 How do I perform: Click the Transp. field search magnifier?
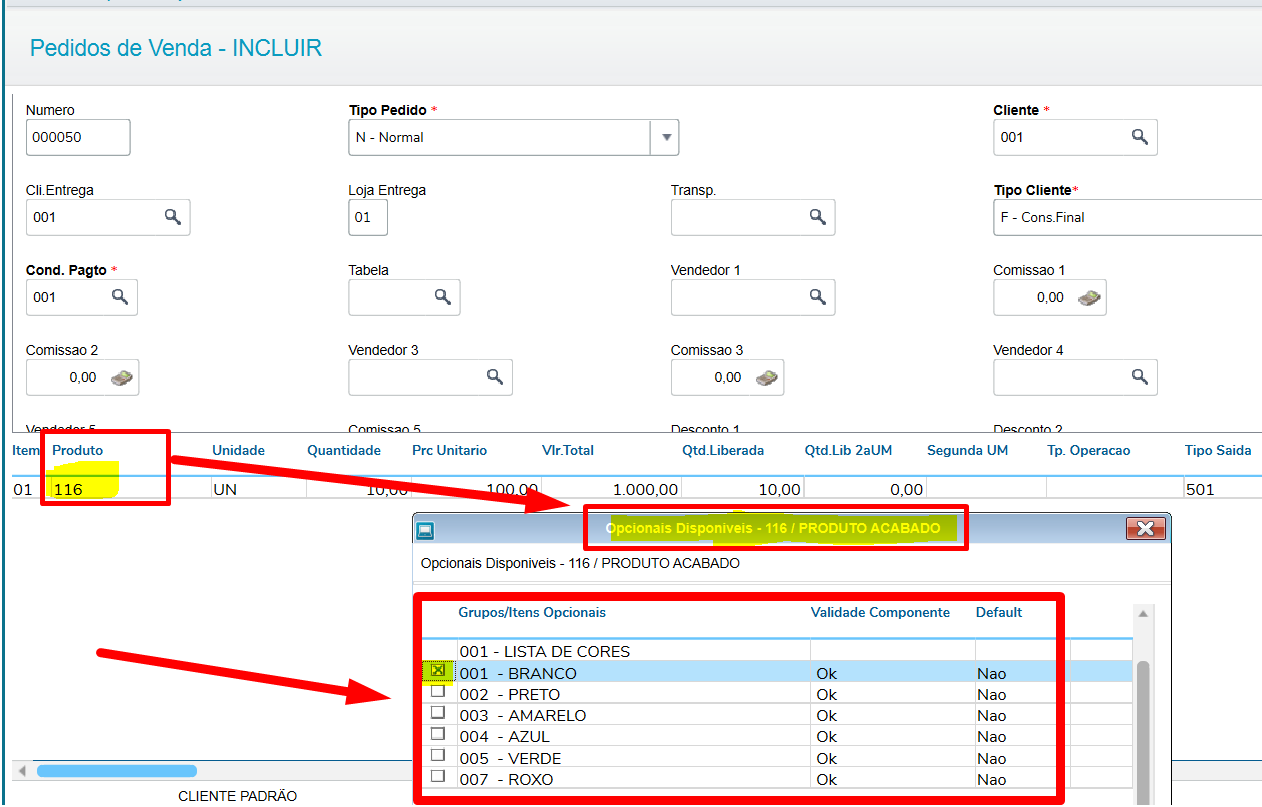point(817,217)
